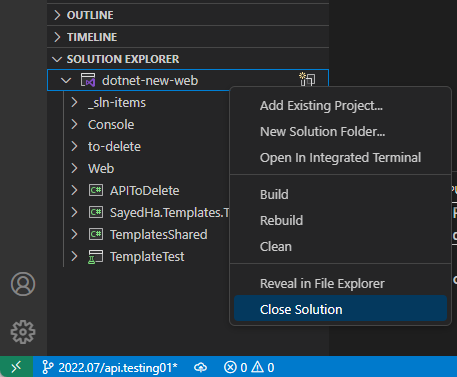
Task: Click the C# icon next to APIToDelete
Action: pyautogui.click(x=96, y=190)
